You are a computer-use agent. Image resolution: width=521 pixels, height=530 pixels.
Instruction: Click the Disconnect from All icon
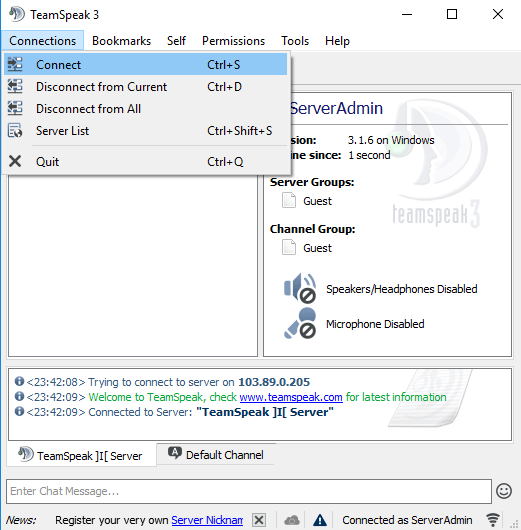pos(15,109)
